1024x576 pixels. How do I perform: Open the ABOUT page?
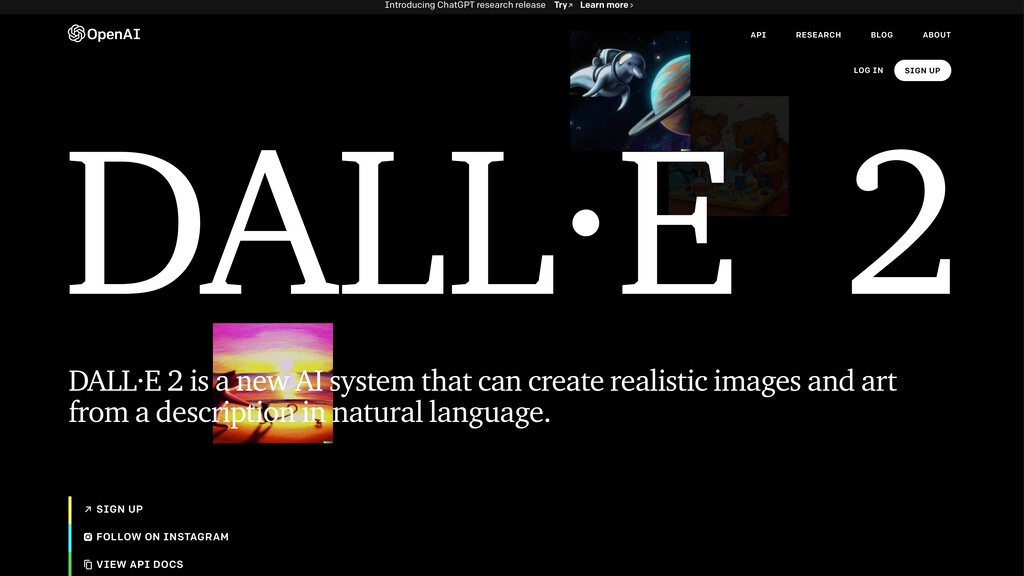(937, 34)
